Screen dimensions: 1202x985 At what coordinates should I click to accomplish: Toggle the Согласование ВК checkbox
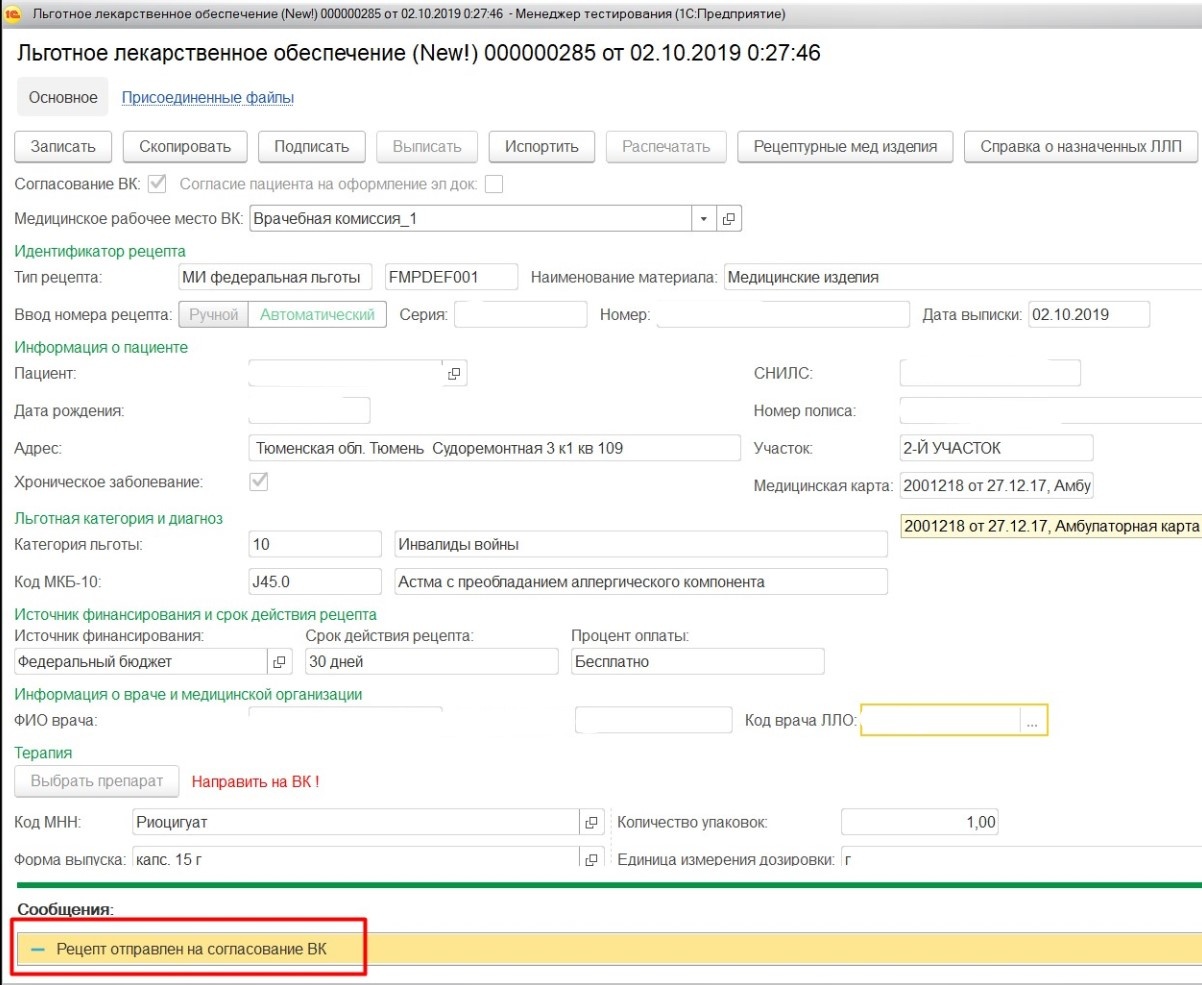[x=157, y=184]
